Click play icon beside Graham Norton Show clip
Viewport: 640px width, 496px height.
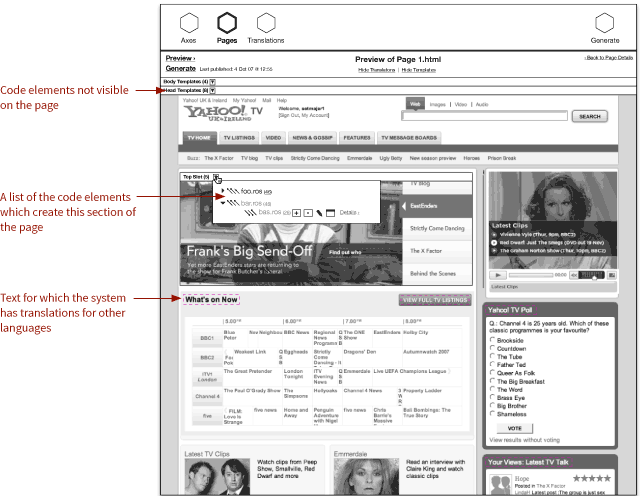(494, 251)
